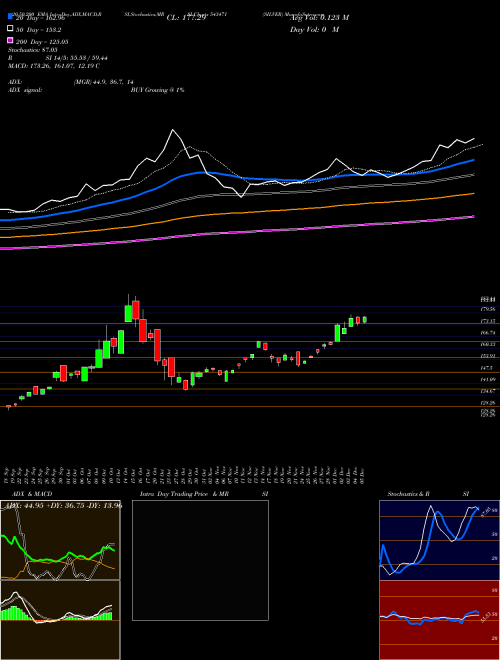This screenshot has height=660, width=500.
Task: Select the '50 Day - 153.2' legend text
Action: [x=39, y=30]
